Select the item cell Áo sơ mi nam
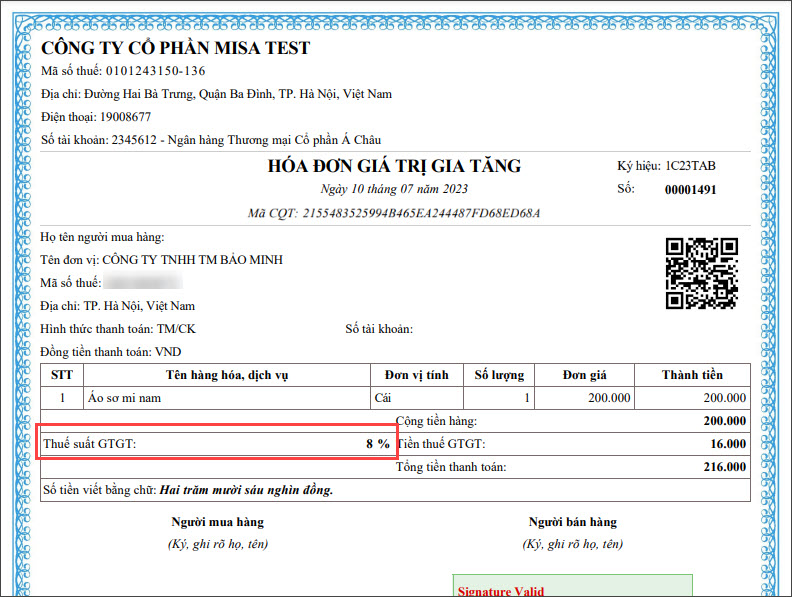This screenshot has height=597, width=792. (x=124, y=398)
